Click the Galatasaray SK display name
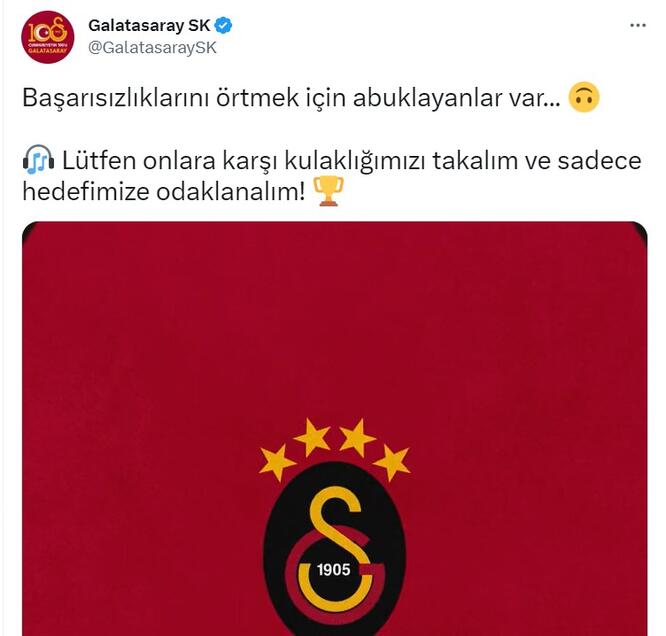Image resolution: width=666 pixels, height=636 pixels. click(x=149, y=26)
